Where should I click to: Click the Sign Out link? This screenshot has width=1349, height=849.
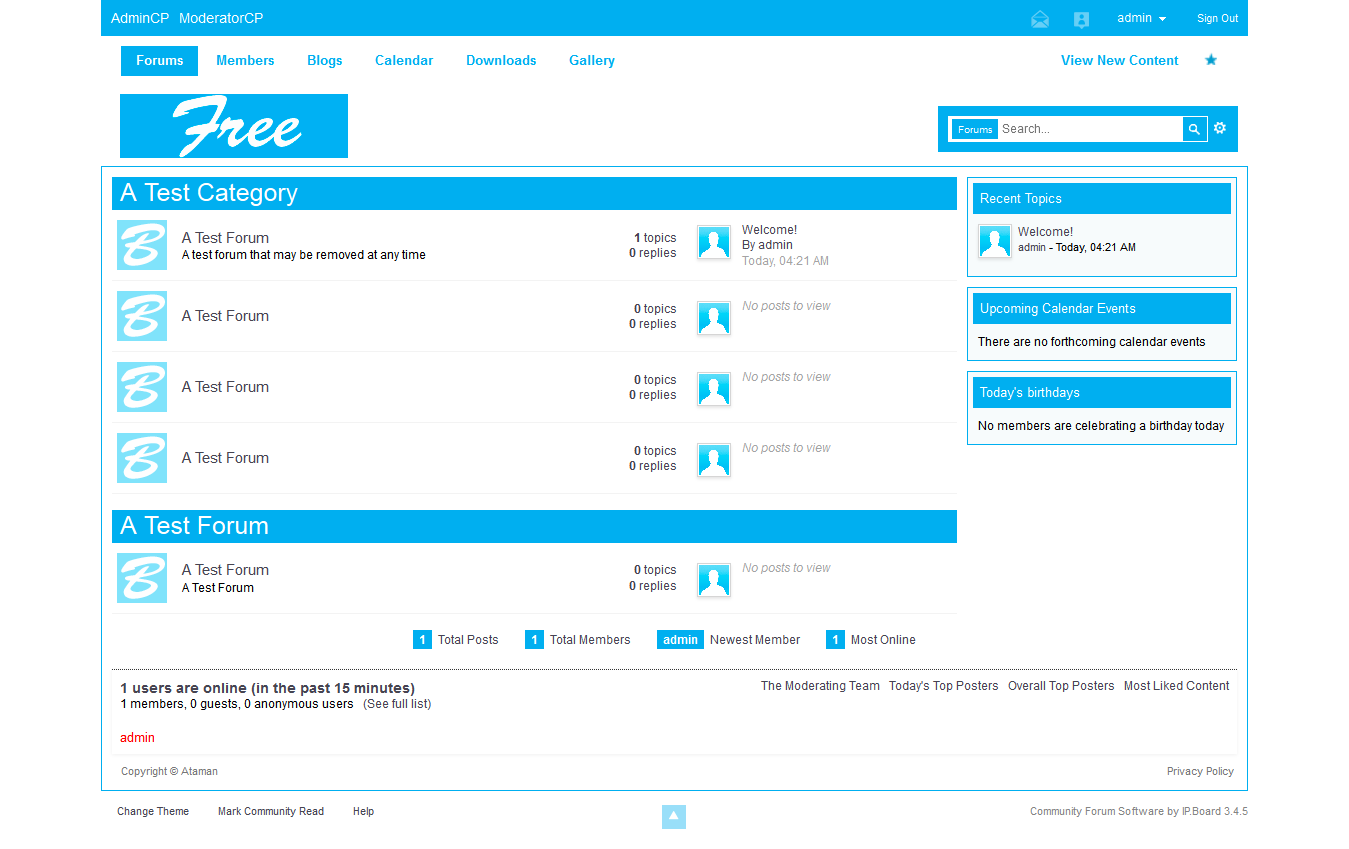pyautogui.click(x=1217, y=19)
